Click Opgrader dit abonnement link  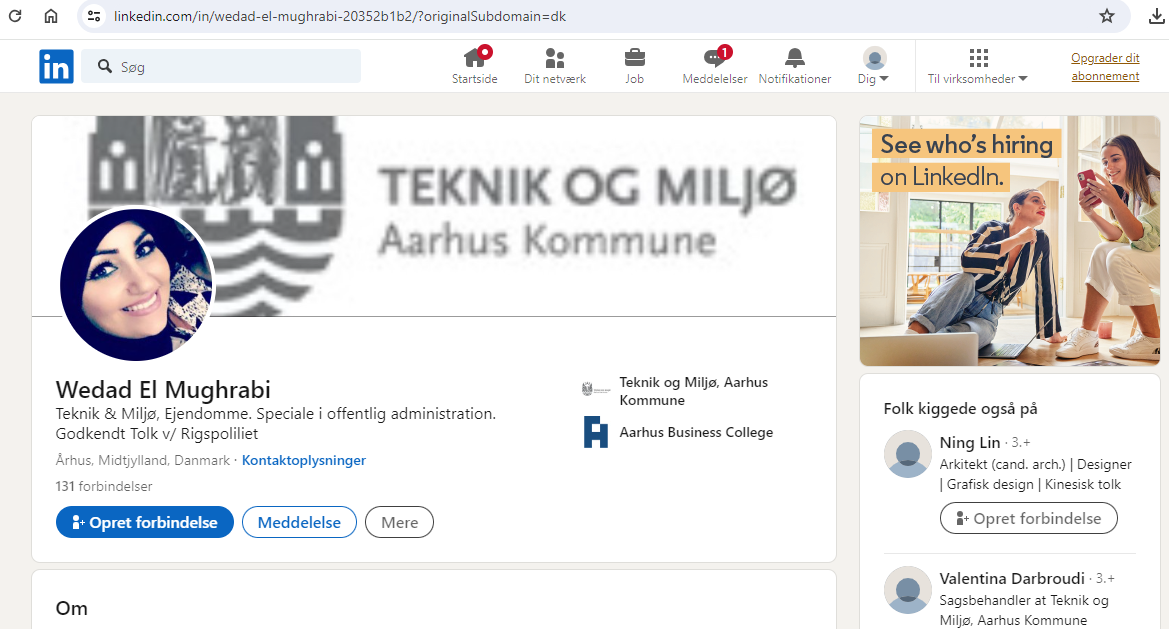1105,66
